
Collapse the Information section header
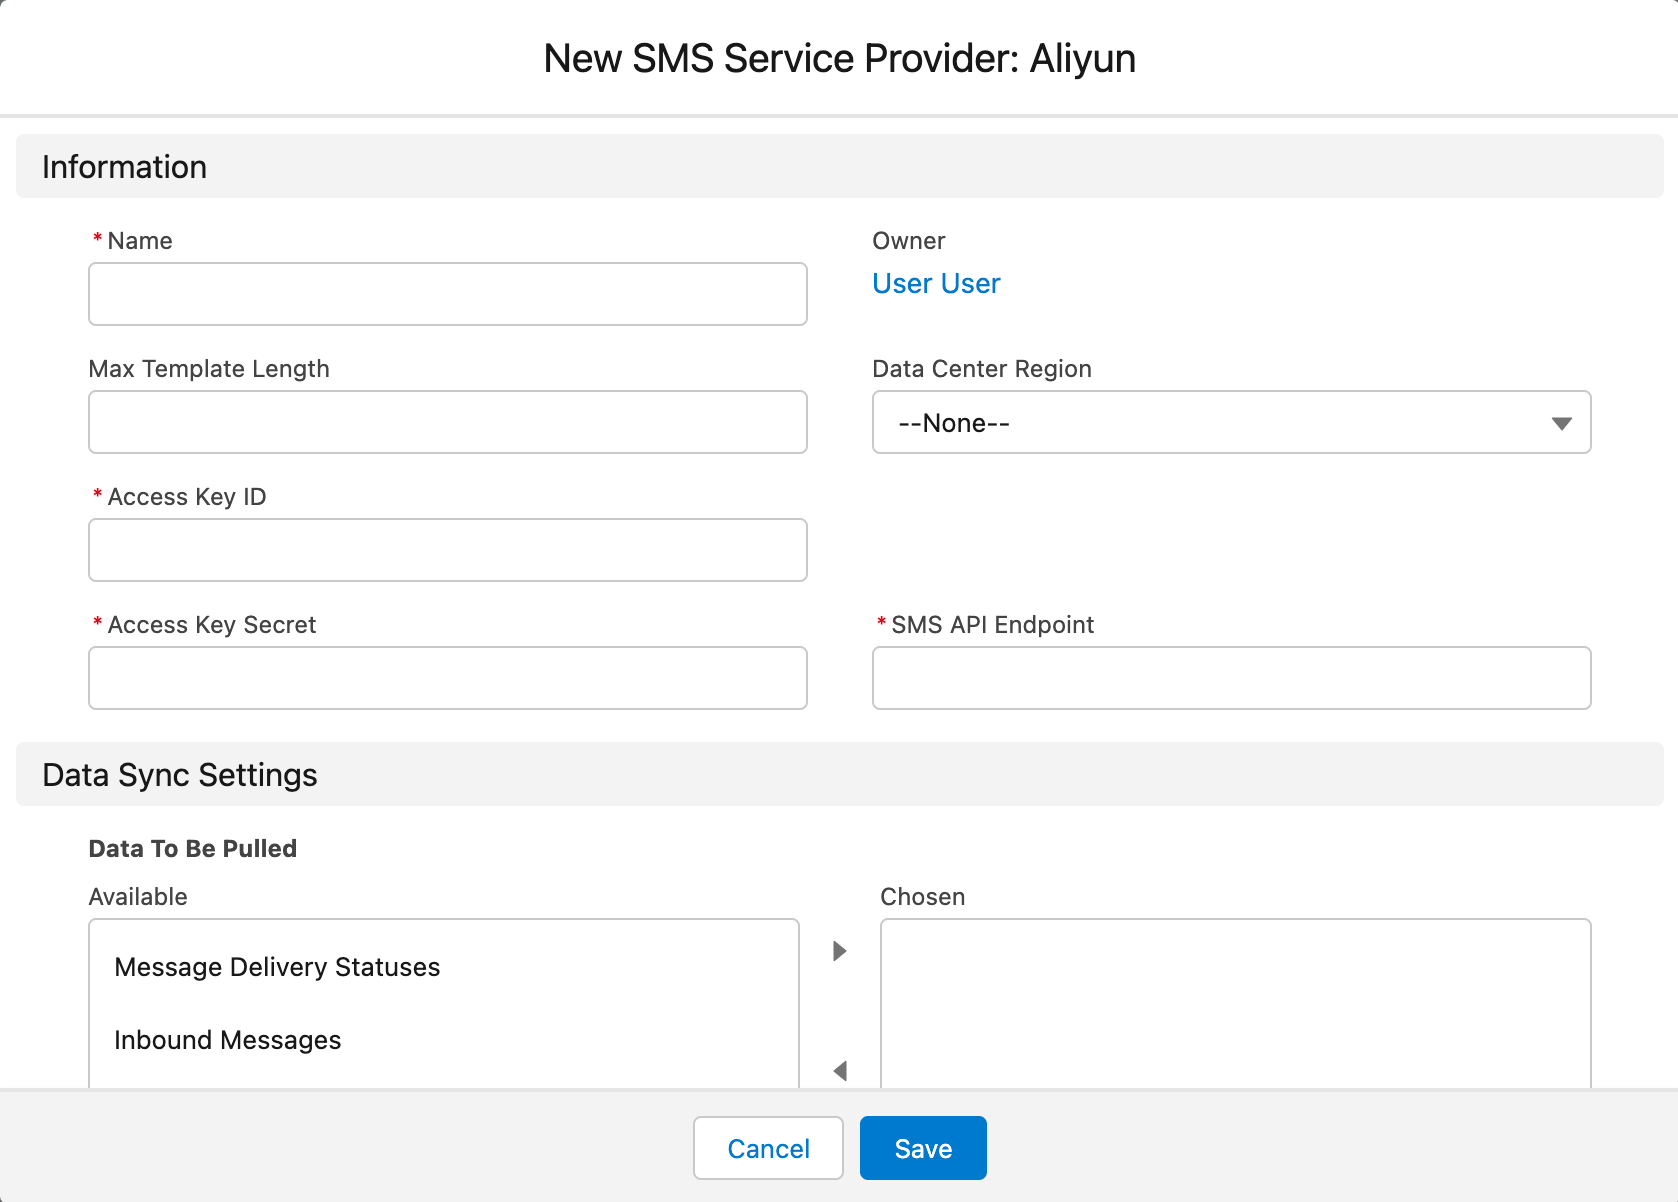click(125, 167)
